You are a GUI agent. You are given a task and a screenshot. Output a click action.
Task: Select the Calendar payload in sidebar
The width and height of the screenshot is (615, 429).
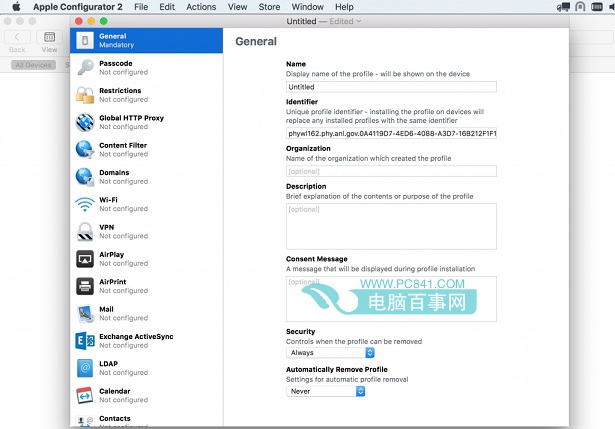pyautogui.click(x=114, y=395)
